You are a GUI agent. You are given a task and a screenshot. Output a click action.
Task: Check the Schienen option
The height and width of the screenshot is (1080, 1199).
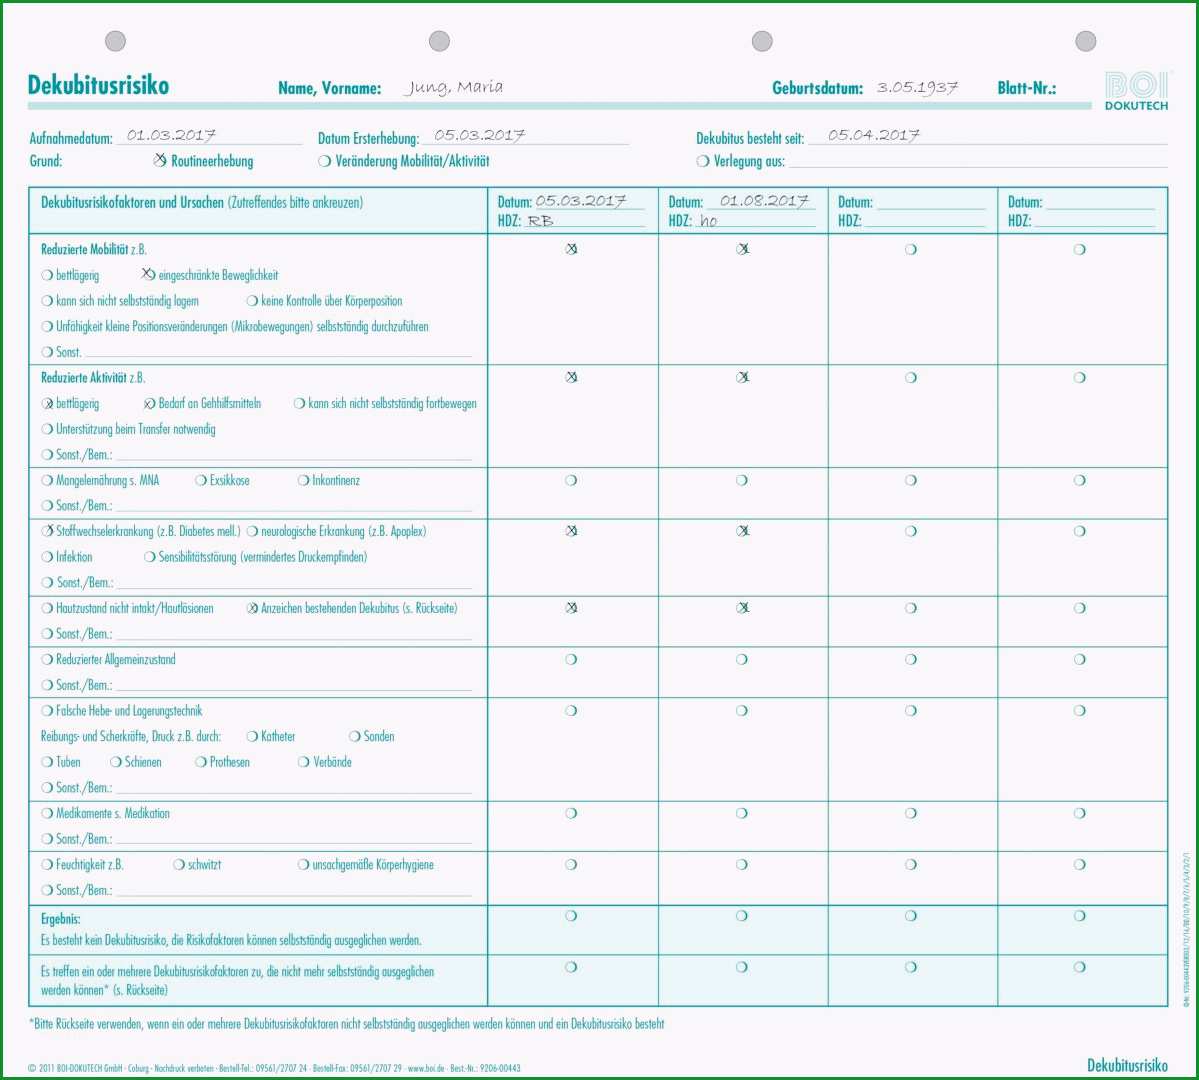[116, 762]
